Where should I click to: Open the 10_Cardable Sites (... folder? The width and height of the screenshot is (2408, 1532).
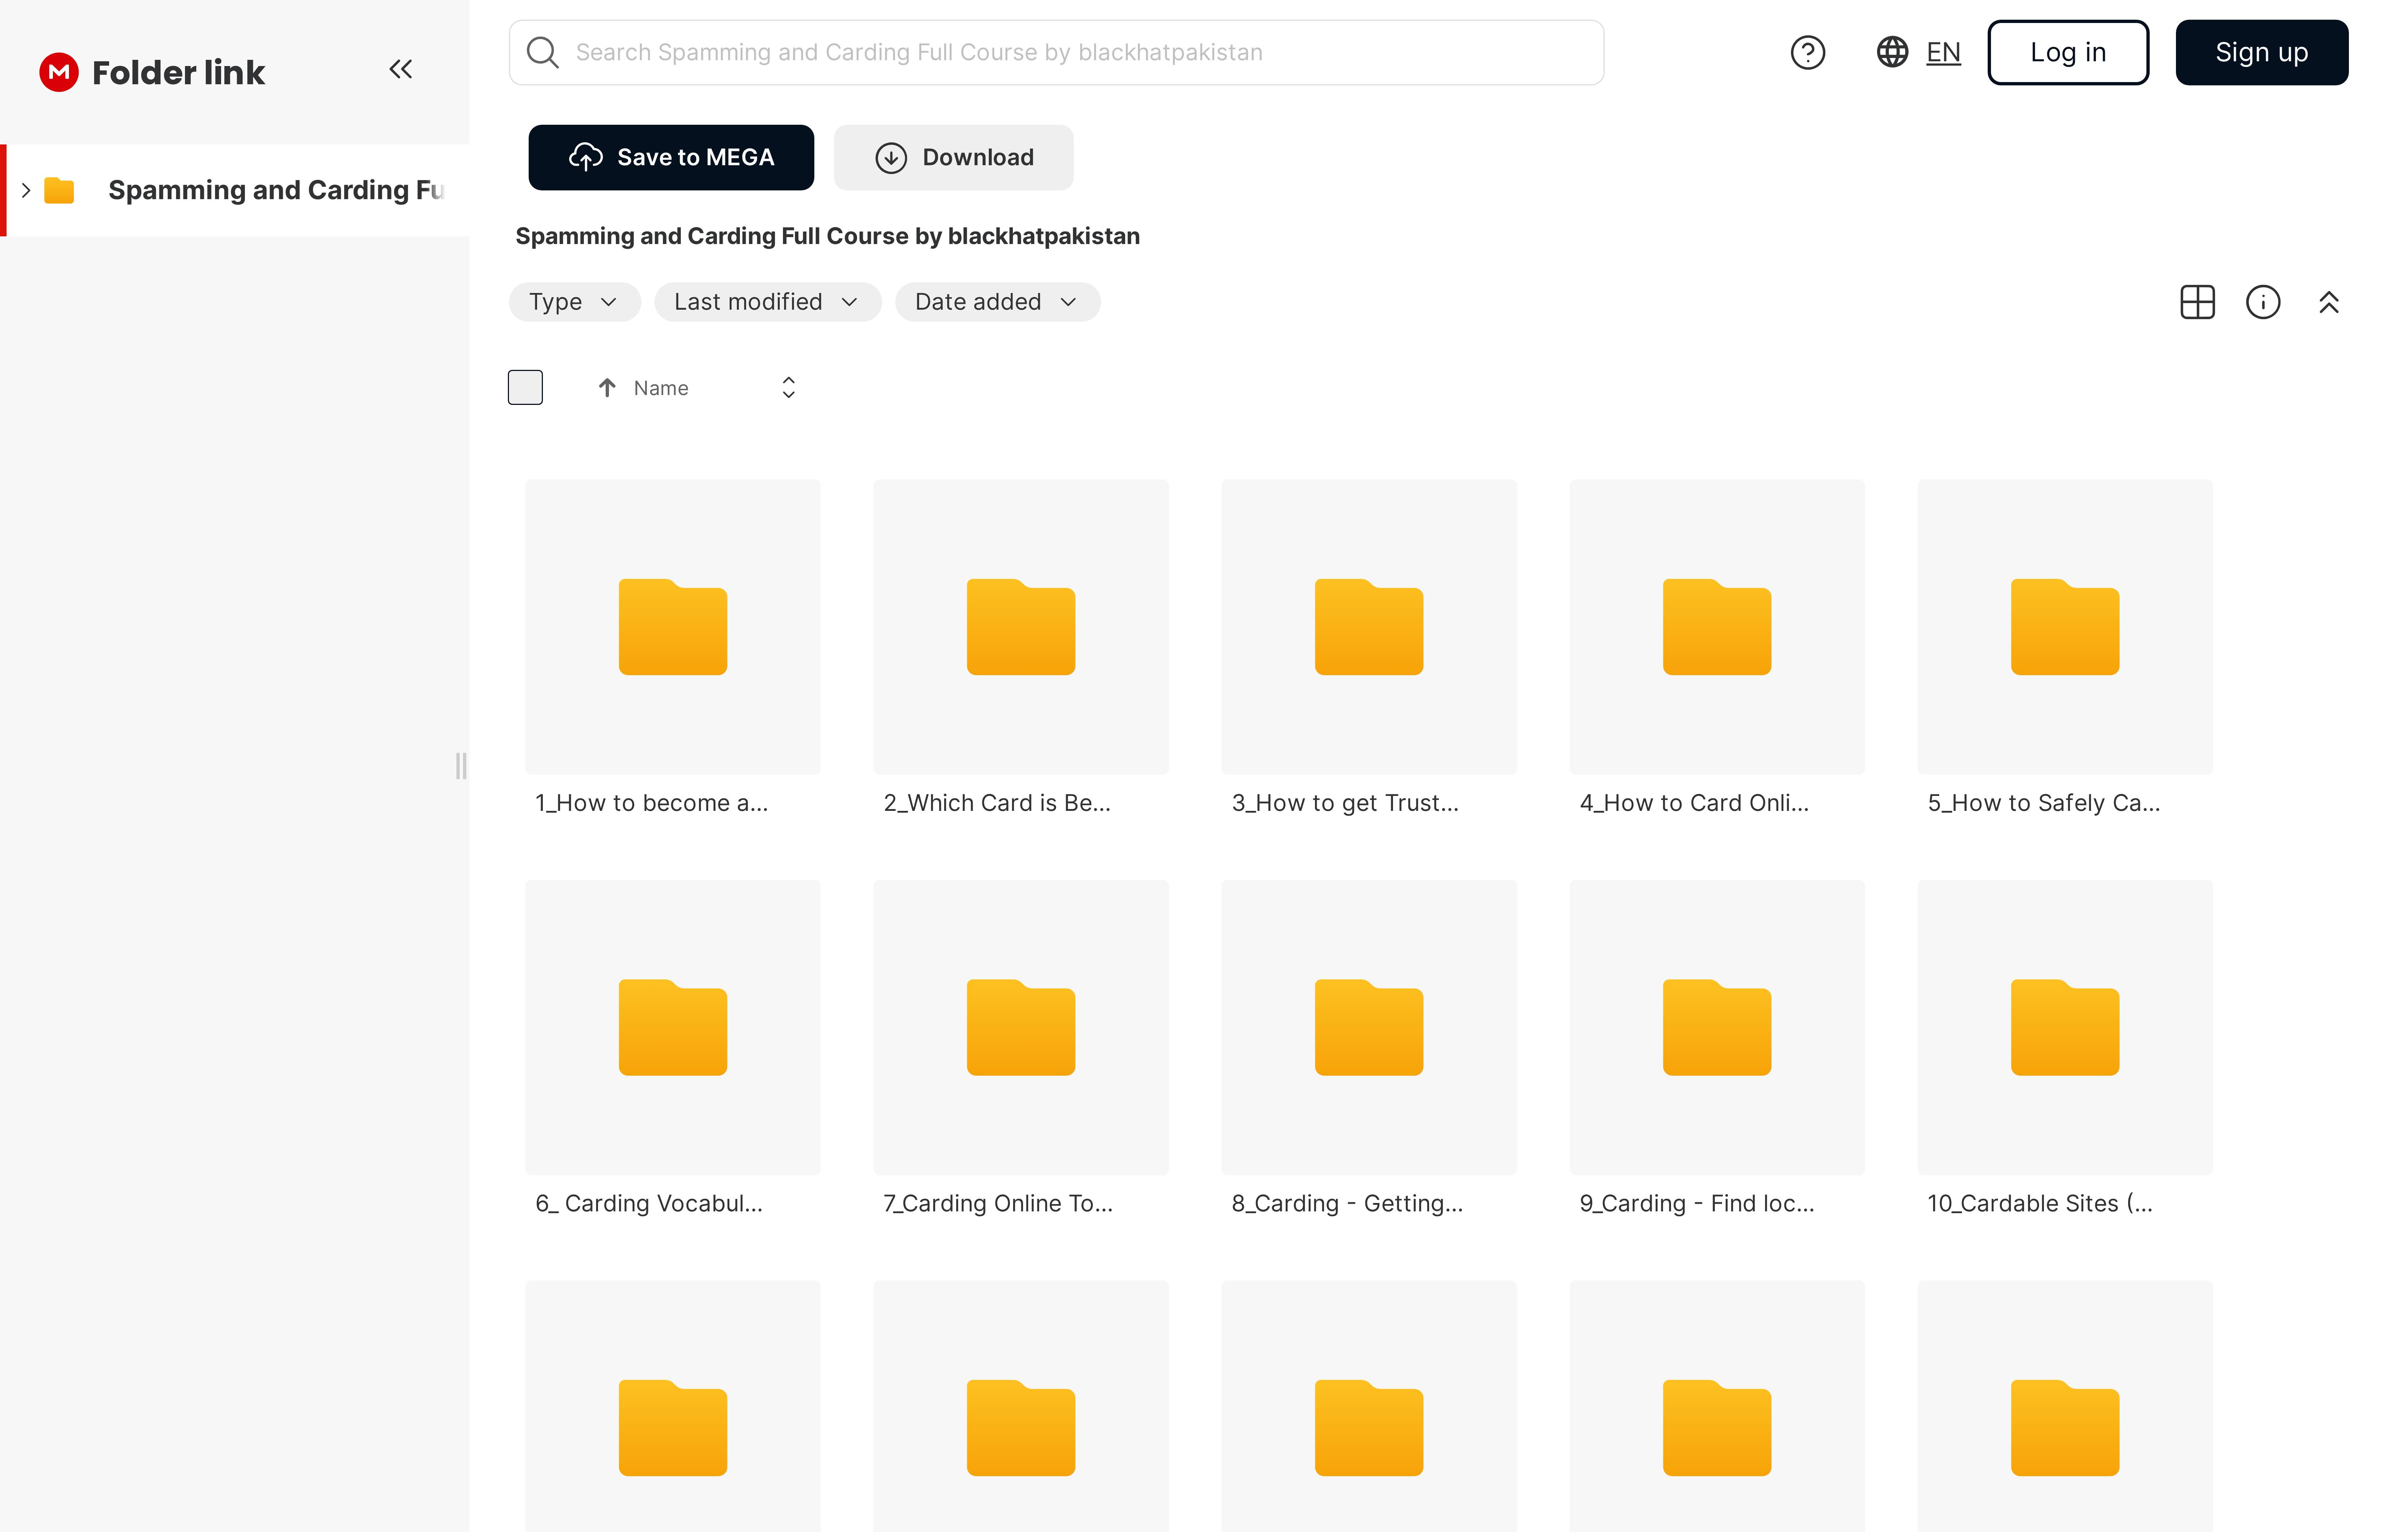pyautogui.click(x=2065, y=1051)
